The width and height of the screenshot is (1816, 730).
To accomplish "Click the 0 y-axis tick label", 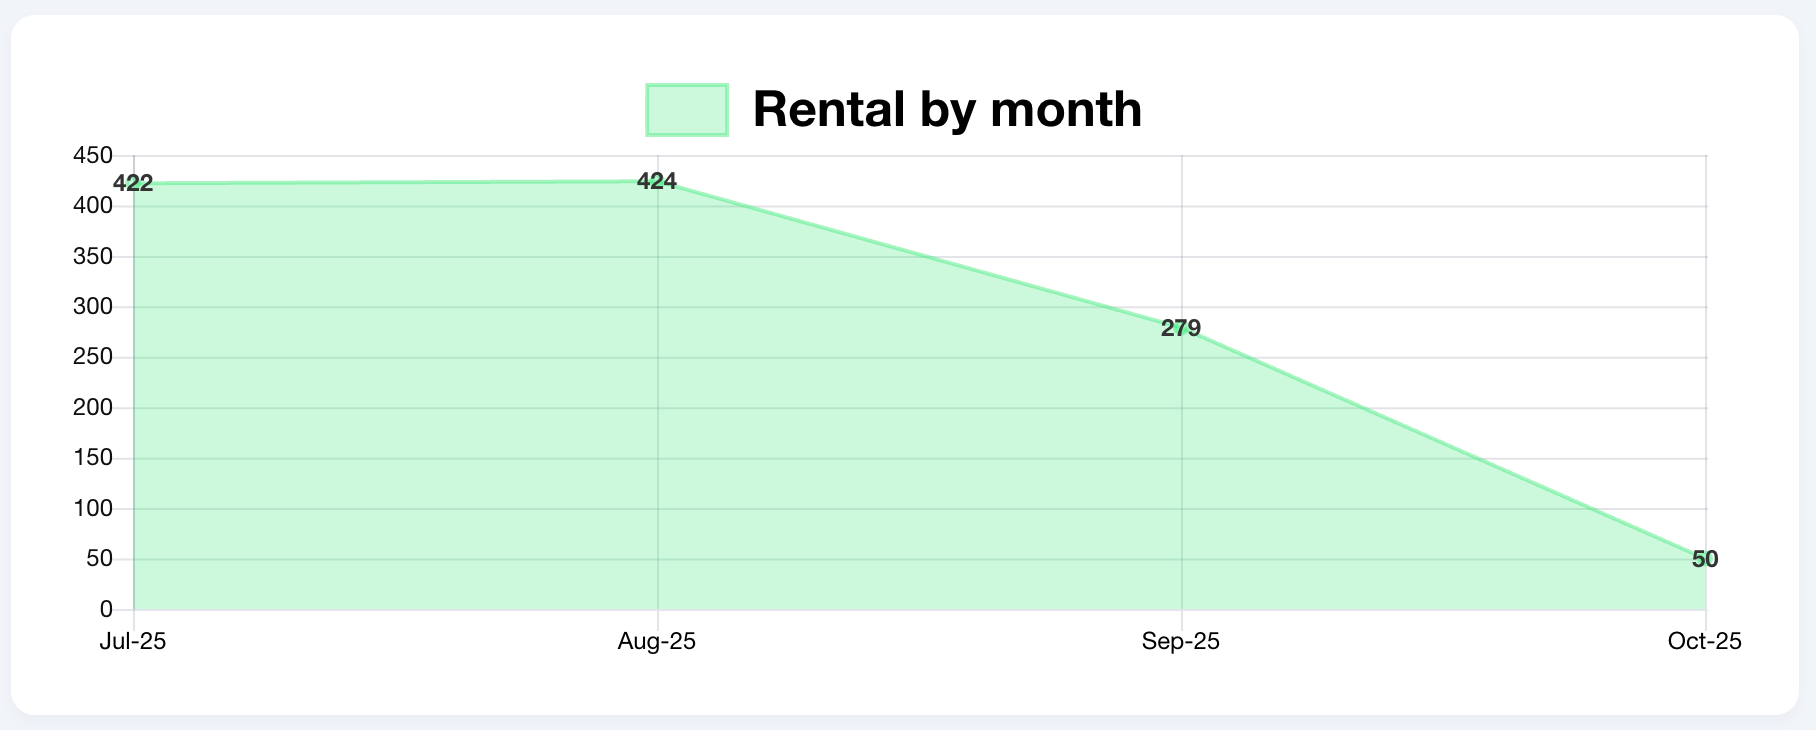I will pos(106,610).
